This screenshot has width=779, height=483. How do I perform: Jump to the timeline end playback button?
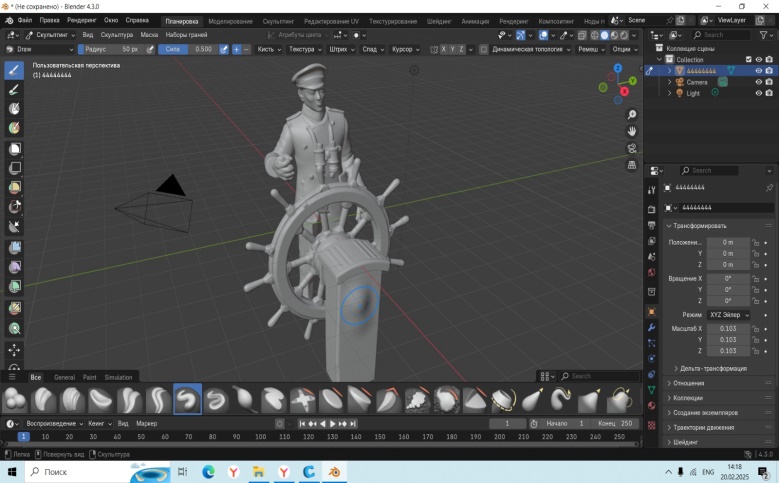[x=353, y=424]
